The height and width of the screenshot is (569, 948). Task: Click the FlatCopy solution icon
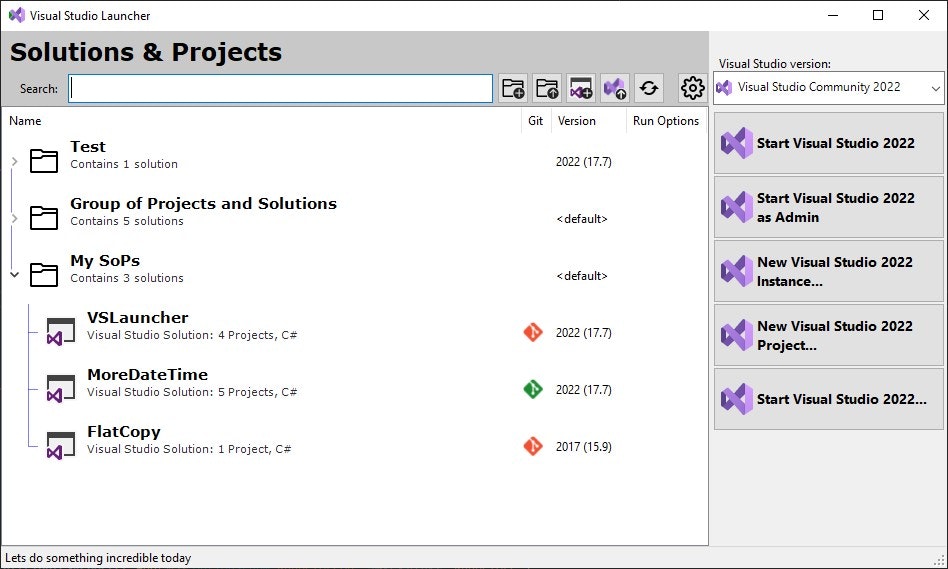click(61, 446)
